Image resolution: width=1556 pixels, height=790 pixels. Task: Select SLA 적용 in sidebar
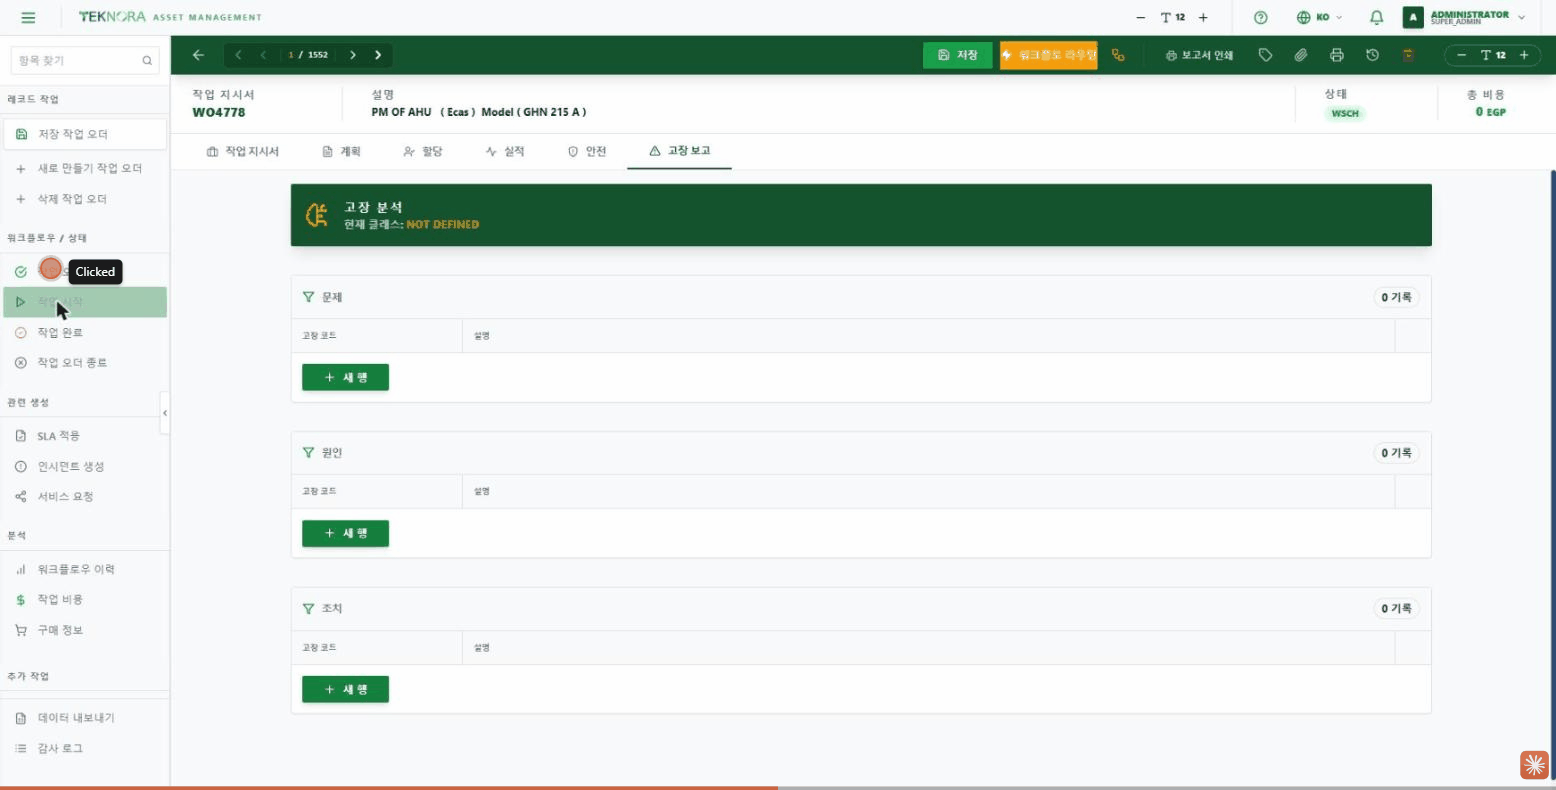pos(85,436)
